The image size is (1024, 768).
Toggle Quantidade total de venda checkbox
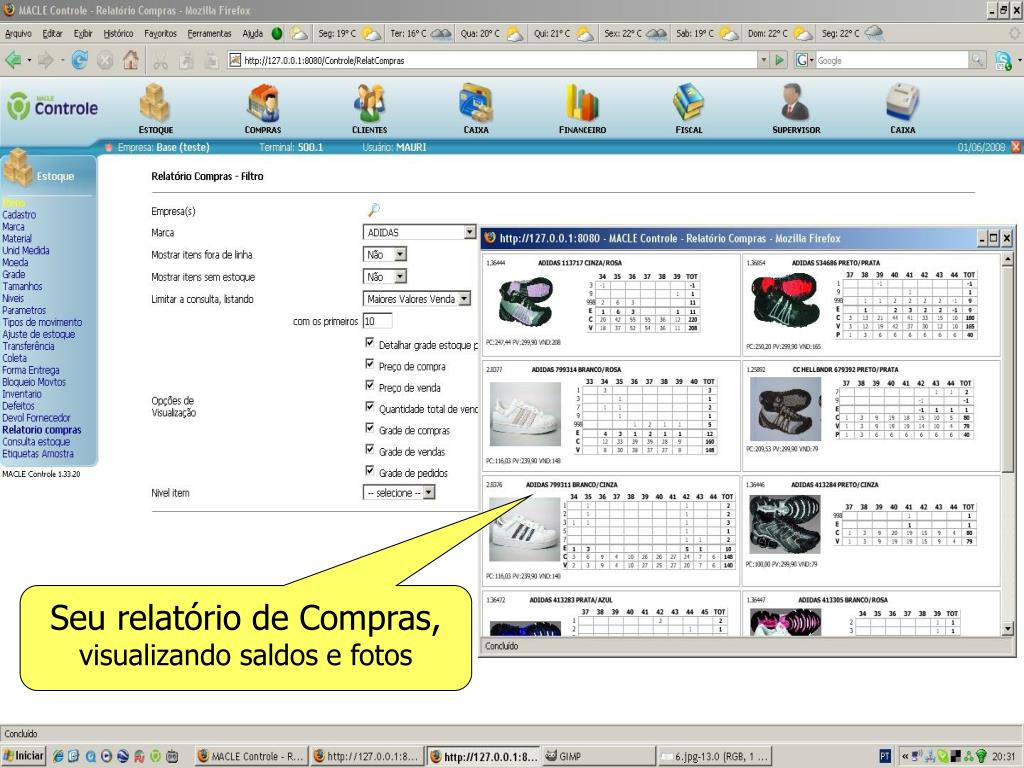pyautogui.click(x=370, y=407)
